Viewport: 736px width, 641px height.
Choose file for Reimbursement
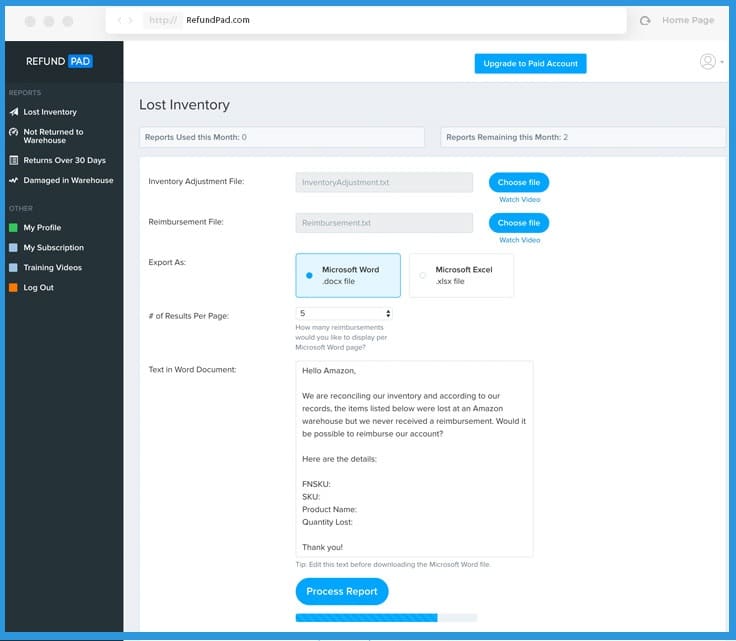pos(519,223)
